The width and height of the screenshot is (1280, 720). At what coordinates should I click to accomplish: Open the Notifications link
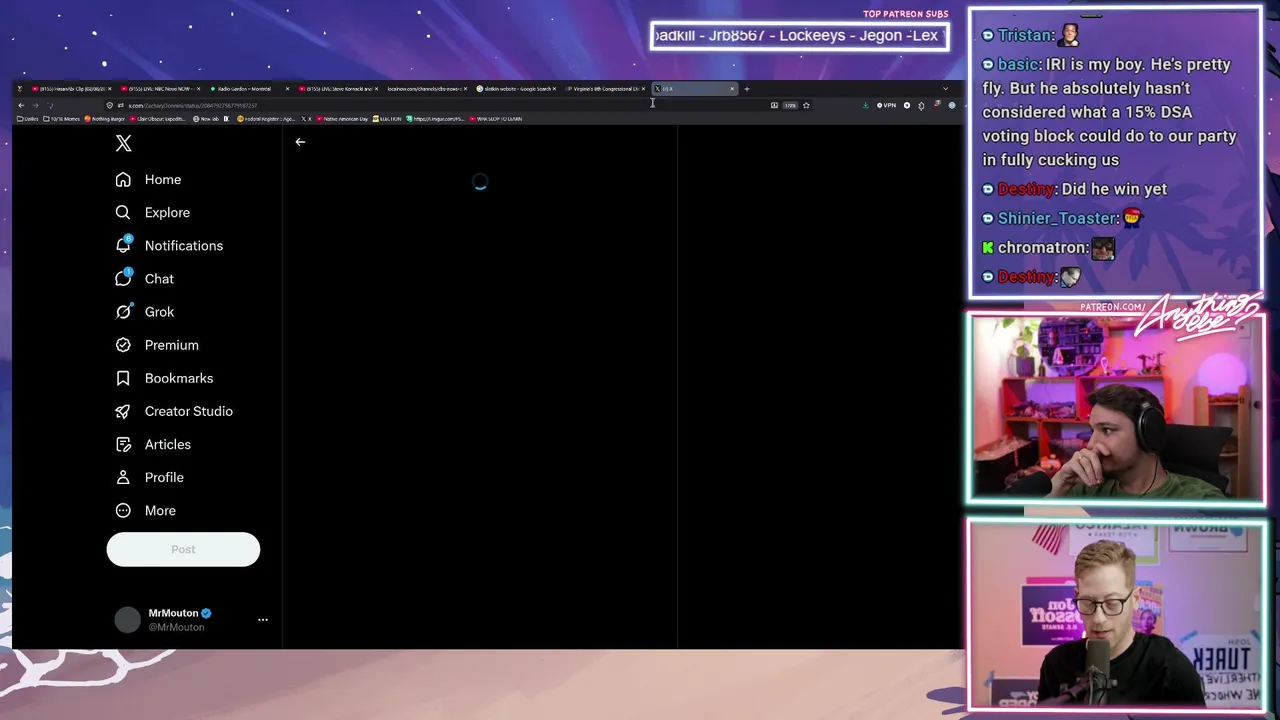(x=184, y=246)
